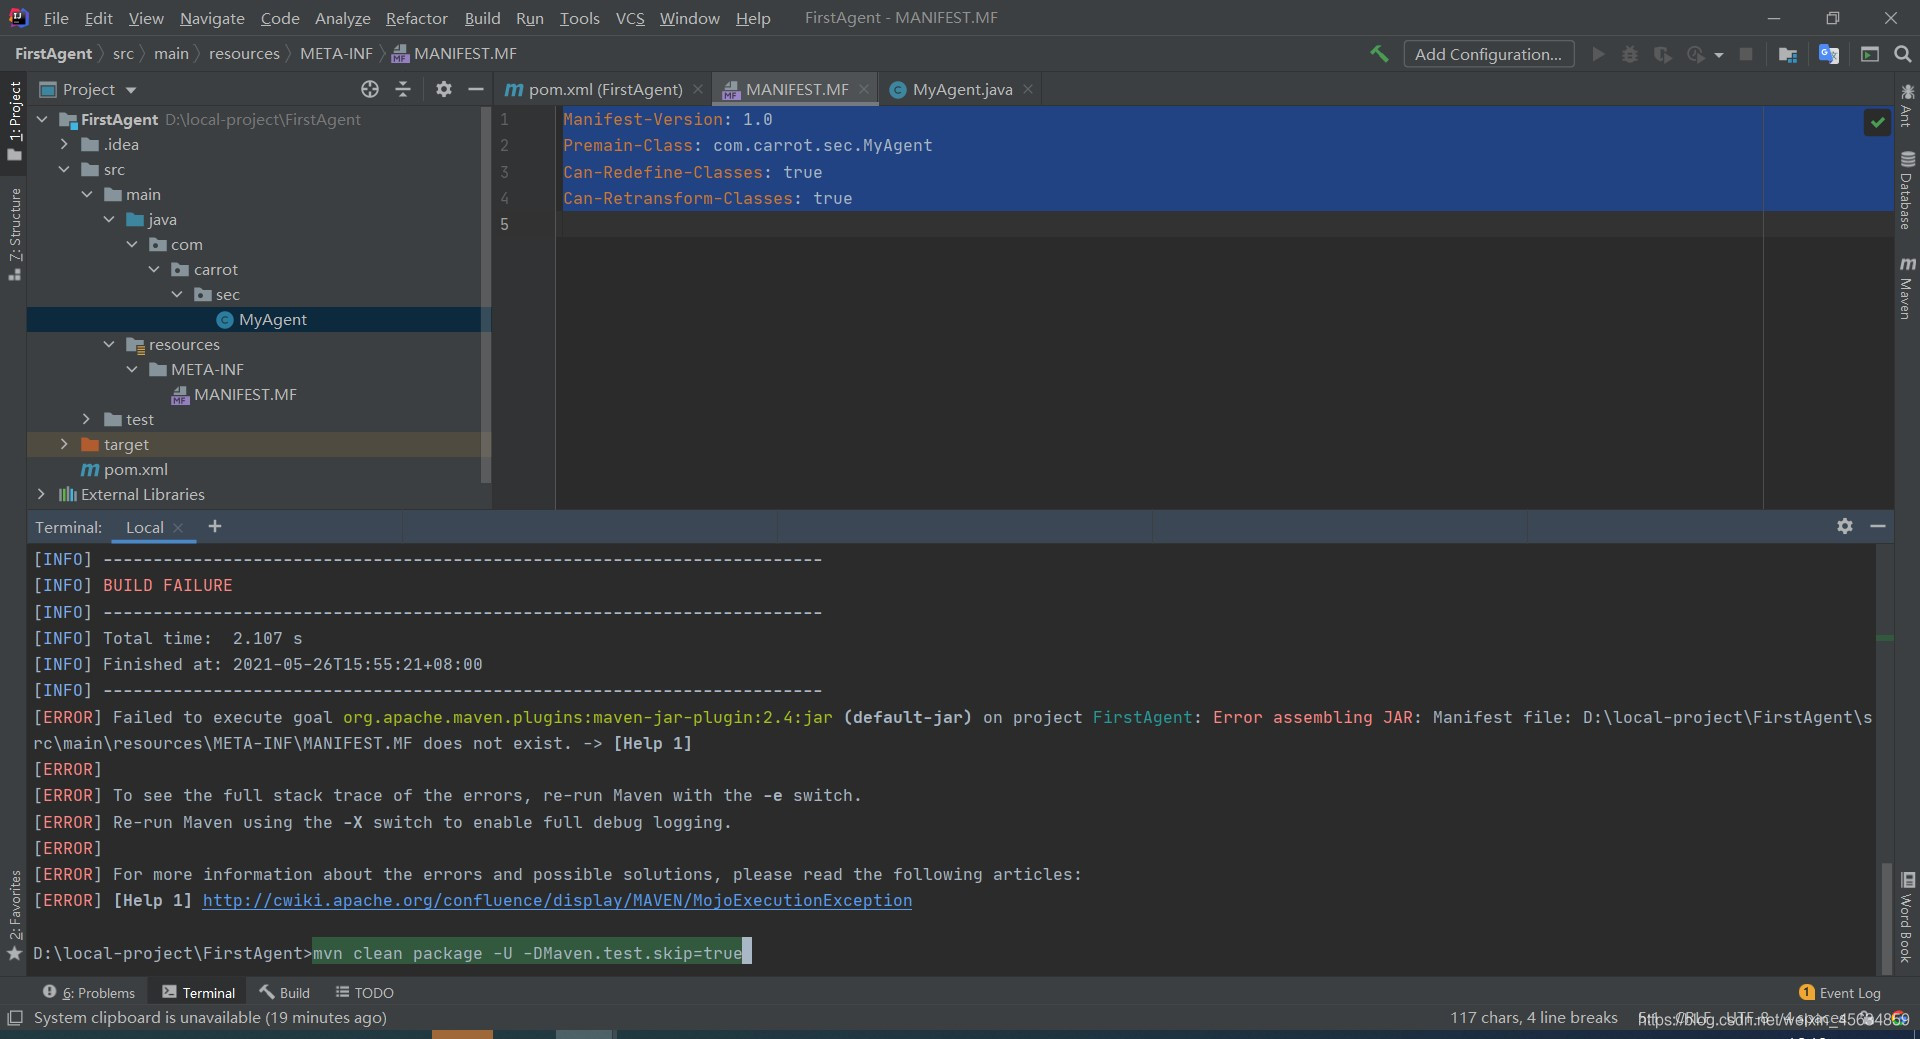Open the MojoExecutionException help link

tap(557, 900)
